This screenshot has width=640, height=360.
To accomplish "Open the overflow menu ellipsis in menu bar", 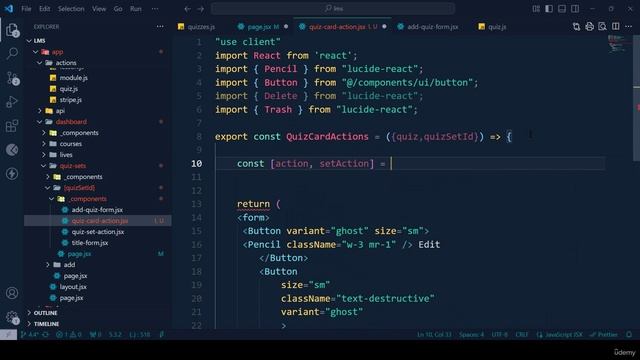I will pyautogui.click(x=155, y=9).
